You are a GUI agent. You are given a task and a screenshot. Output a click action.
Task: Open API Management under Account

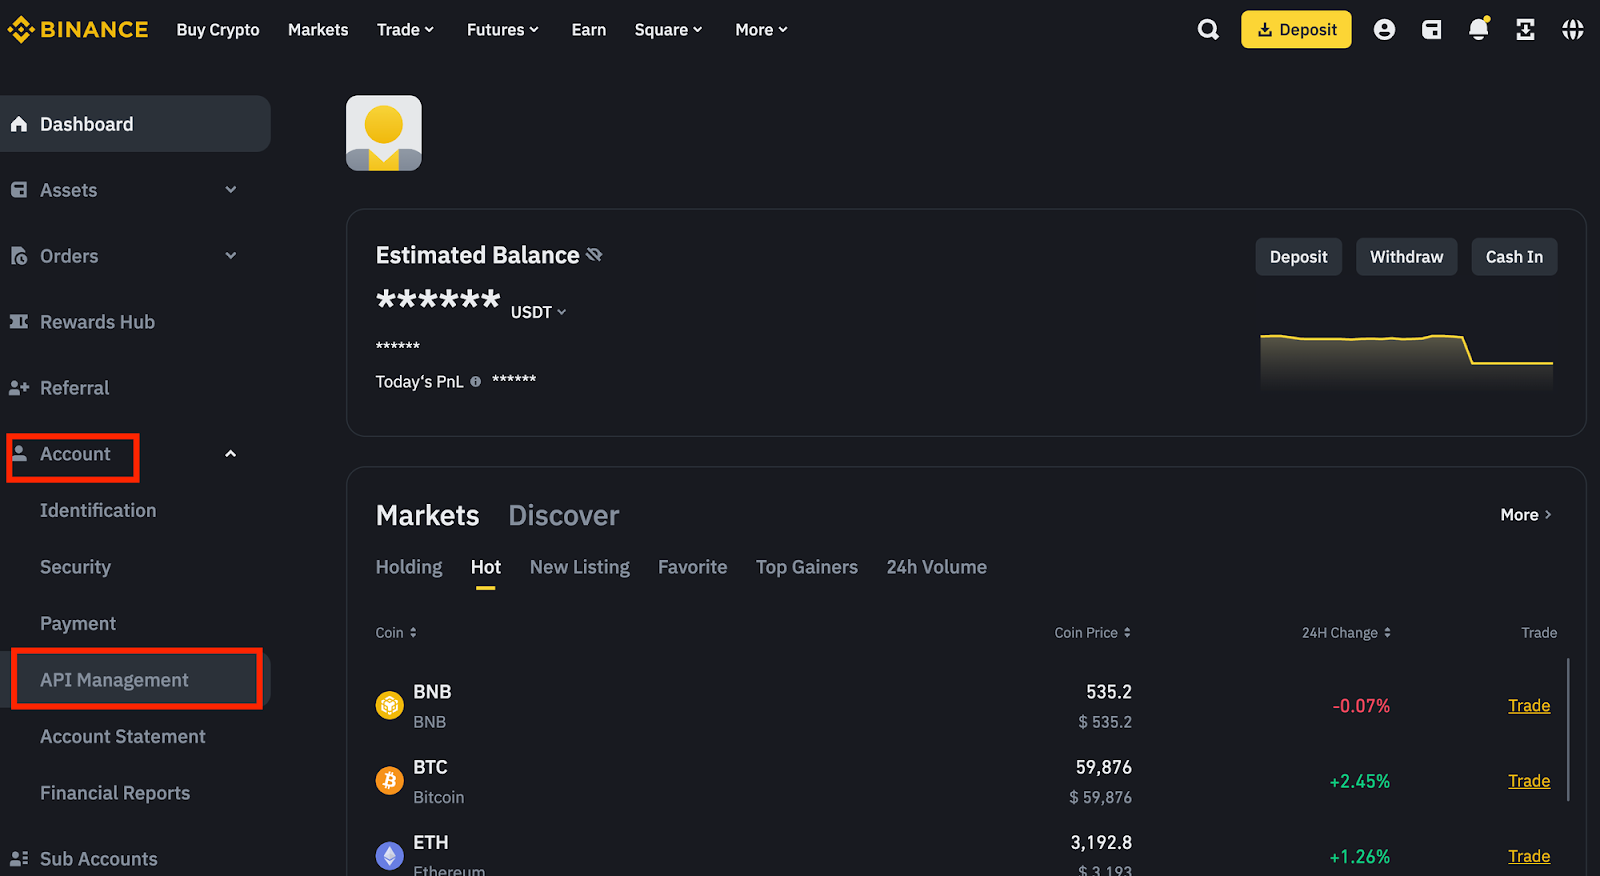point(136,680)
